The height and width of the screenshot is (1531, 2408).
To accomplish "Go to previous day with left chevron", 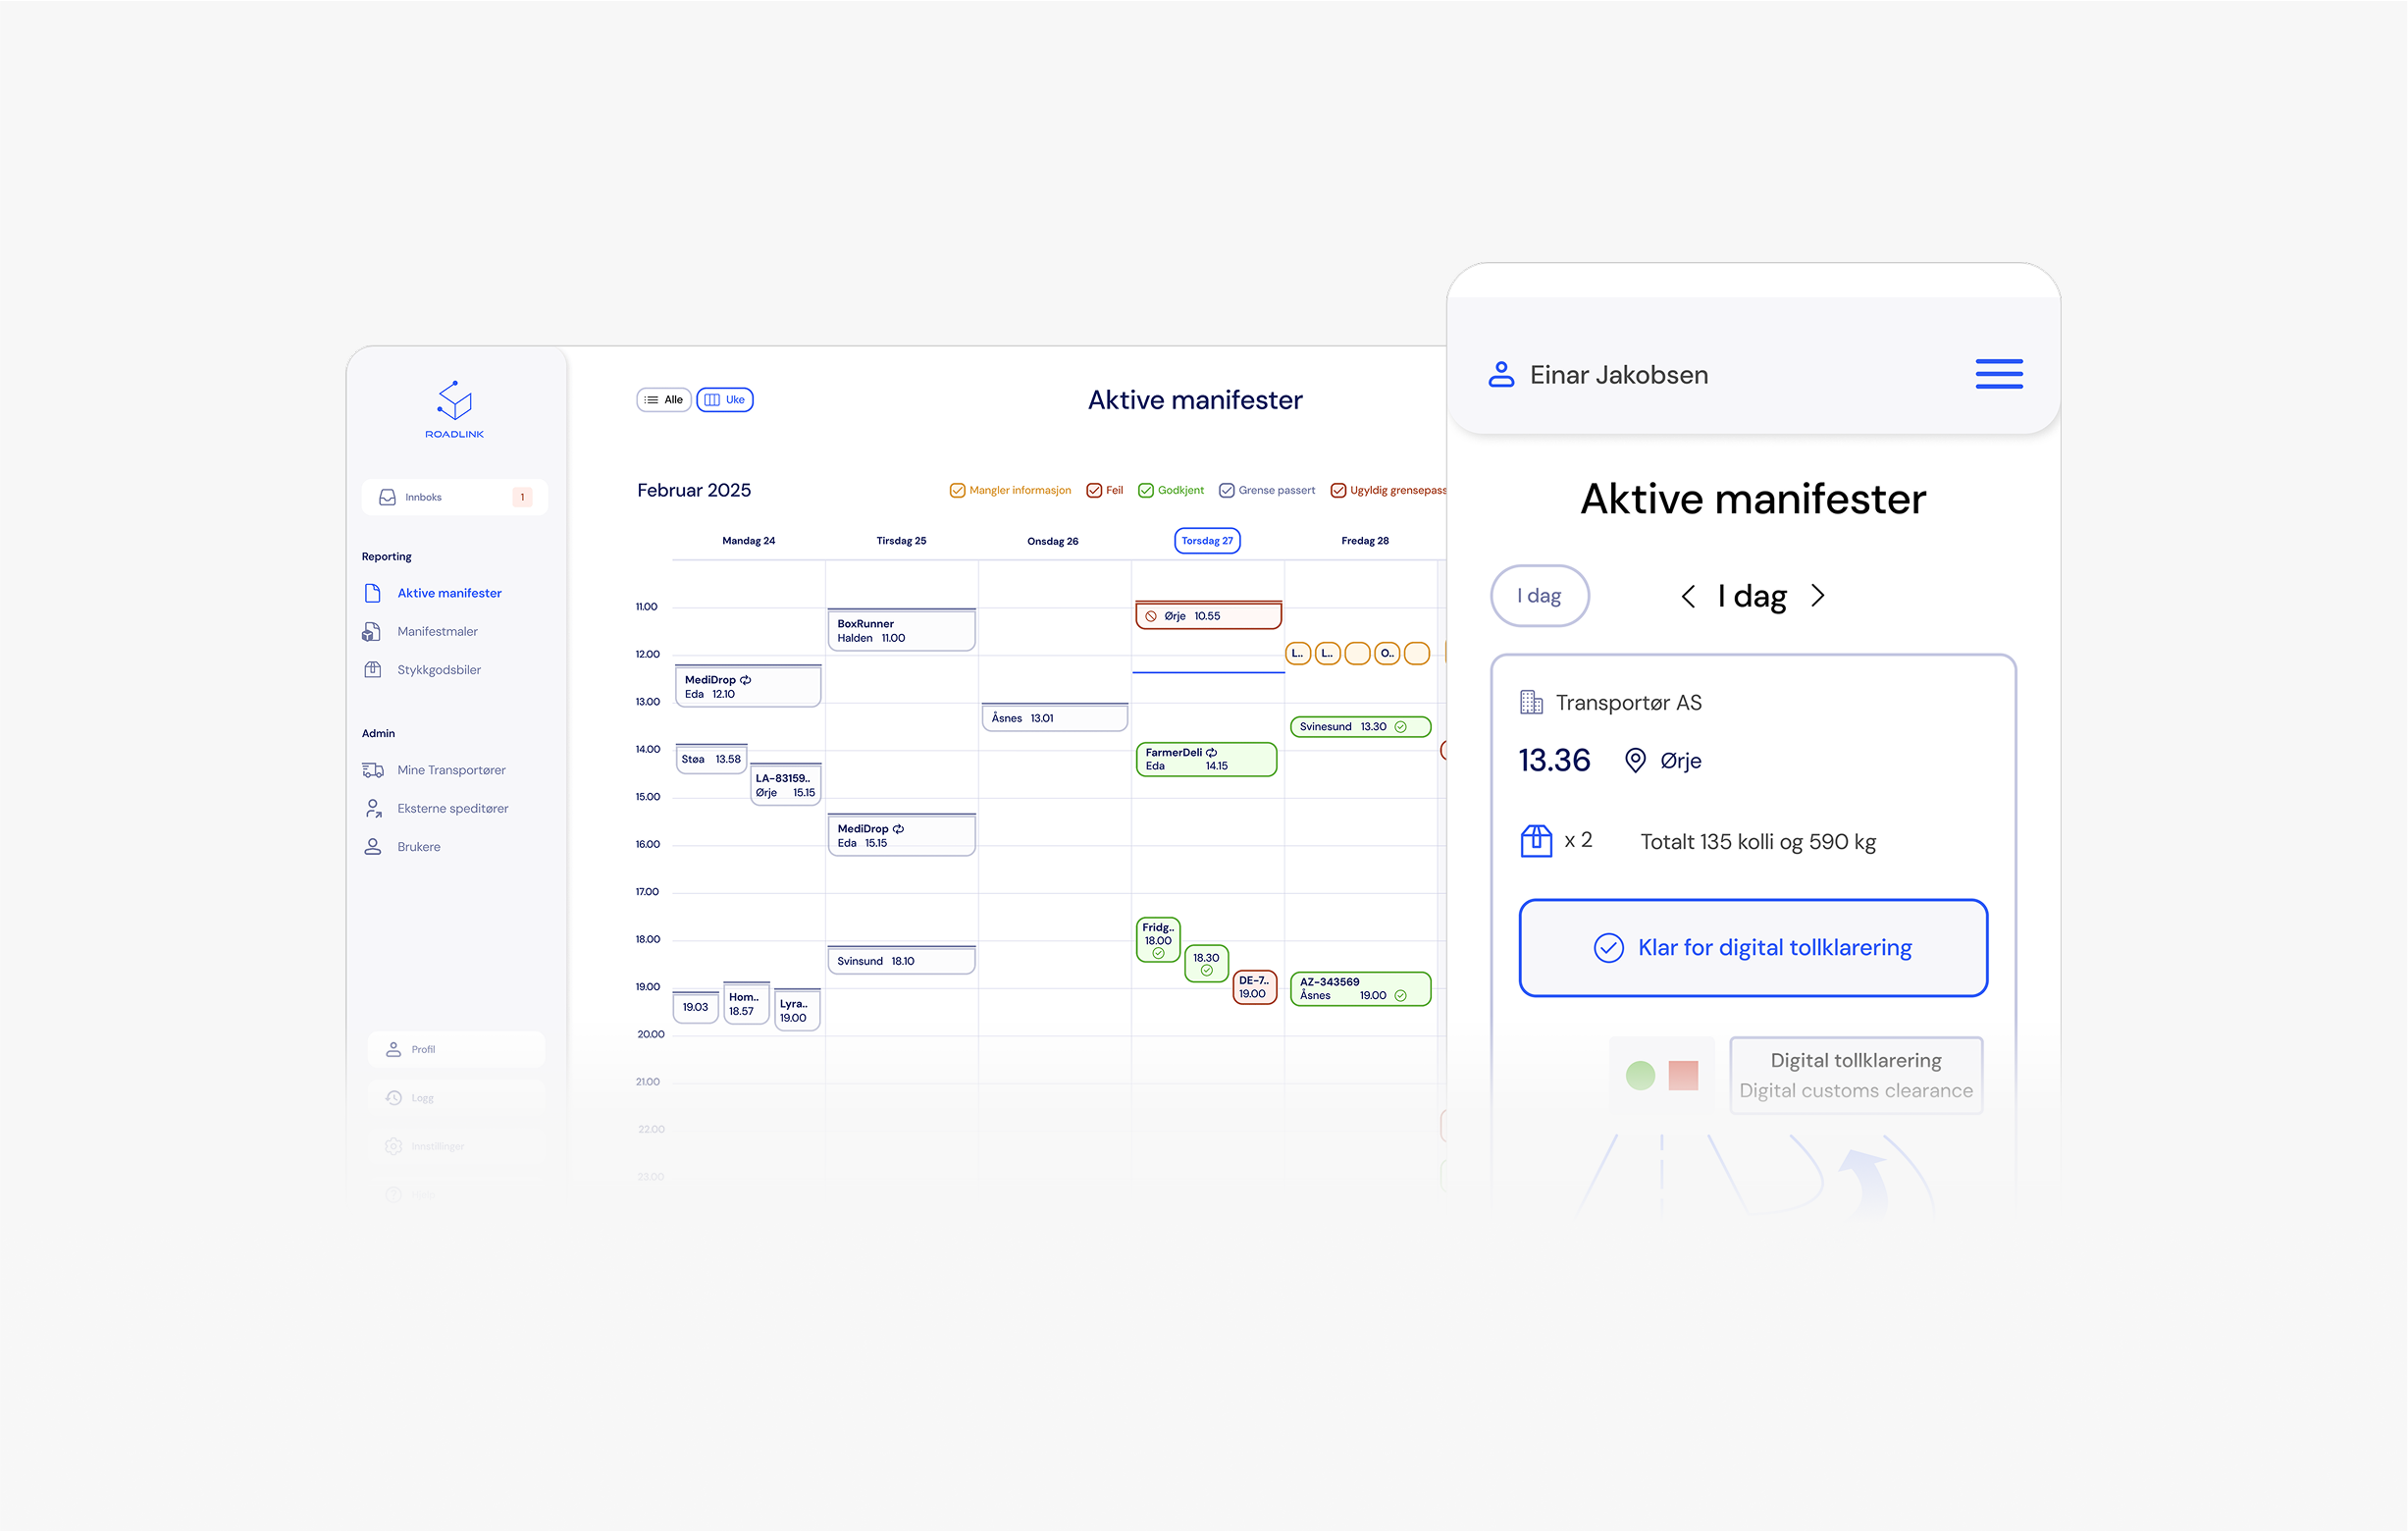I will [x=1688, y=596].
